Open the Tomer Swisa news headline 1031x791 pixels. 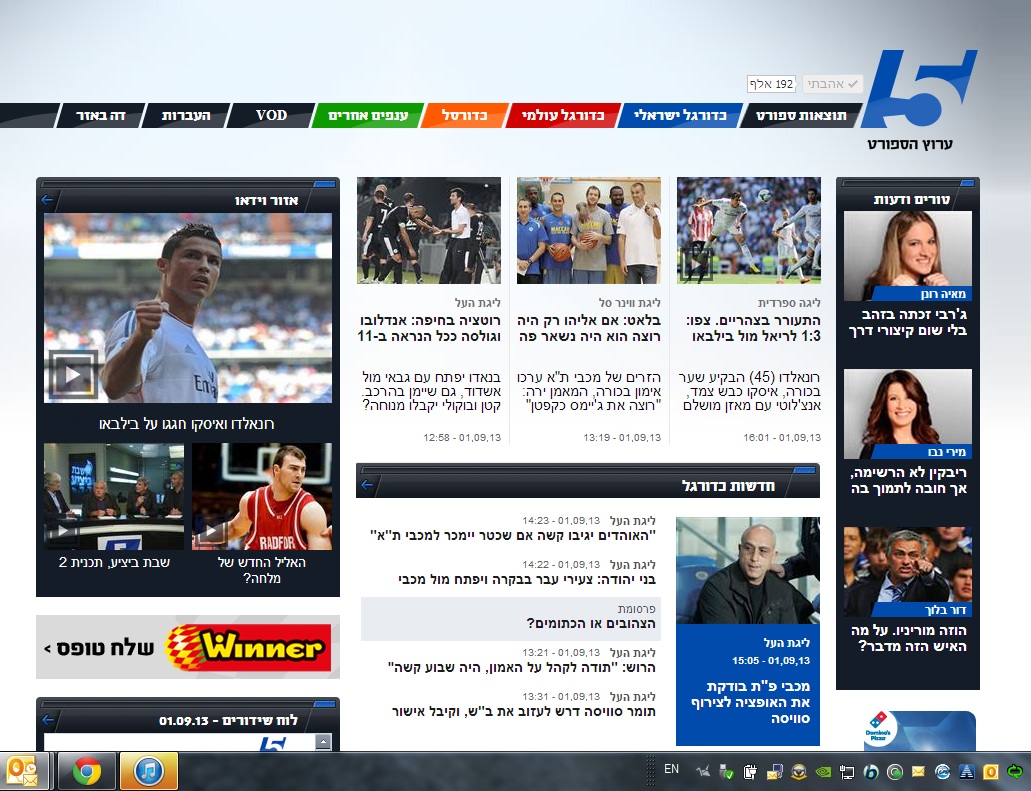click(x=495, y=712)
